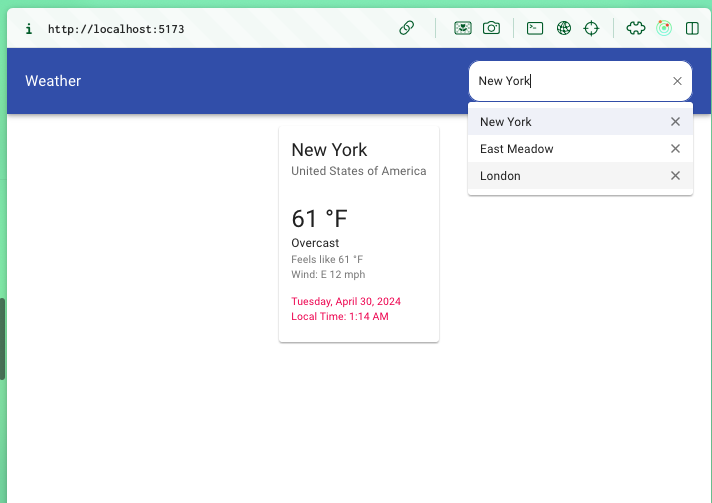Image resolution: width=712 pixels, height=503 pixels.
Task: Click the New York card heading
Action: 329,150
